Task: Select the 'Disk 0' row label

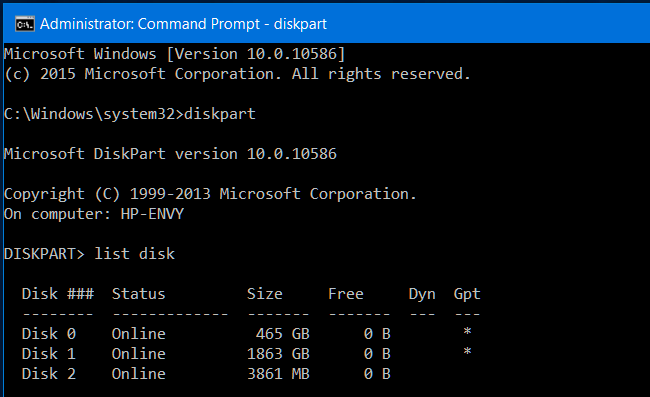Action: point(49,334)
